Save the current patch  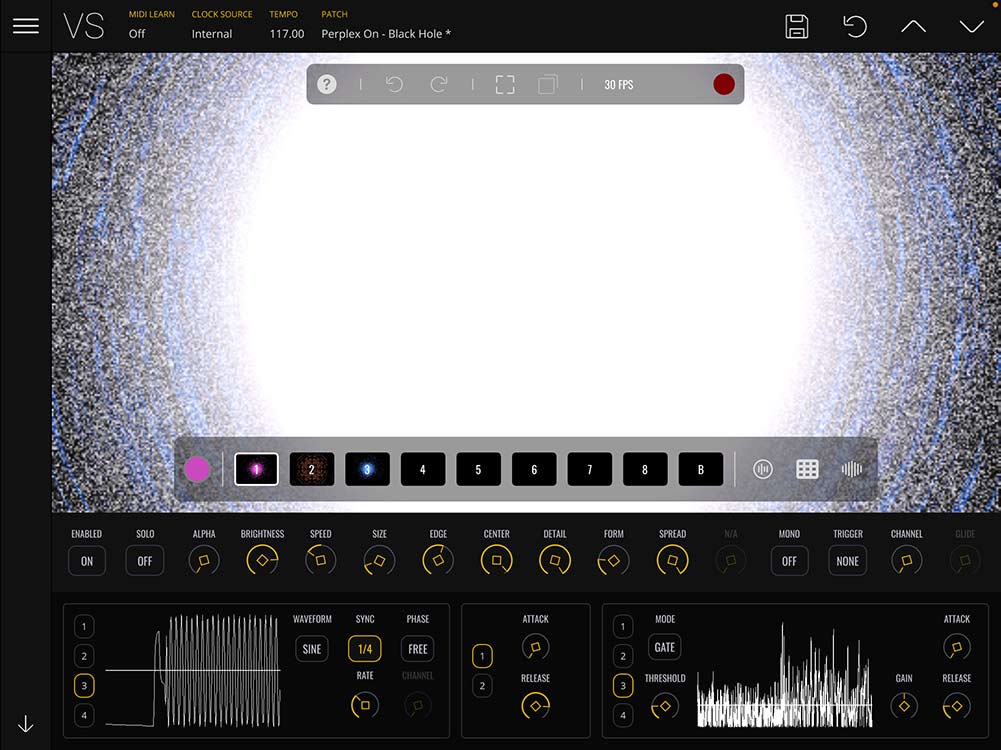pos(797,27)
